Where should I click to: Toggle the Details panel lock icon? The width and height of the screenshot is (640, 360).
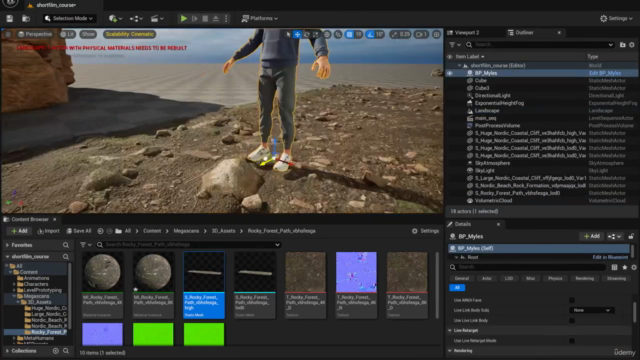tap(631, 236)
